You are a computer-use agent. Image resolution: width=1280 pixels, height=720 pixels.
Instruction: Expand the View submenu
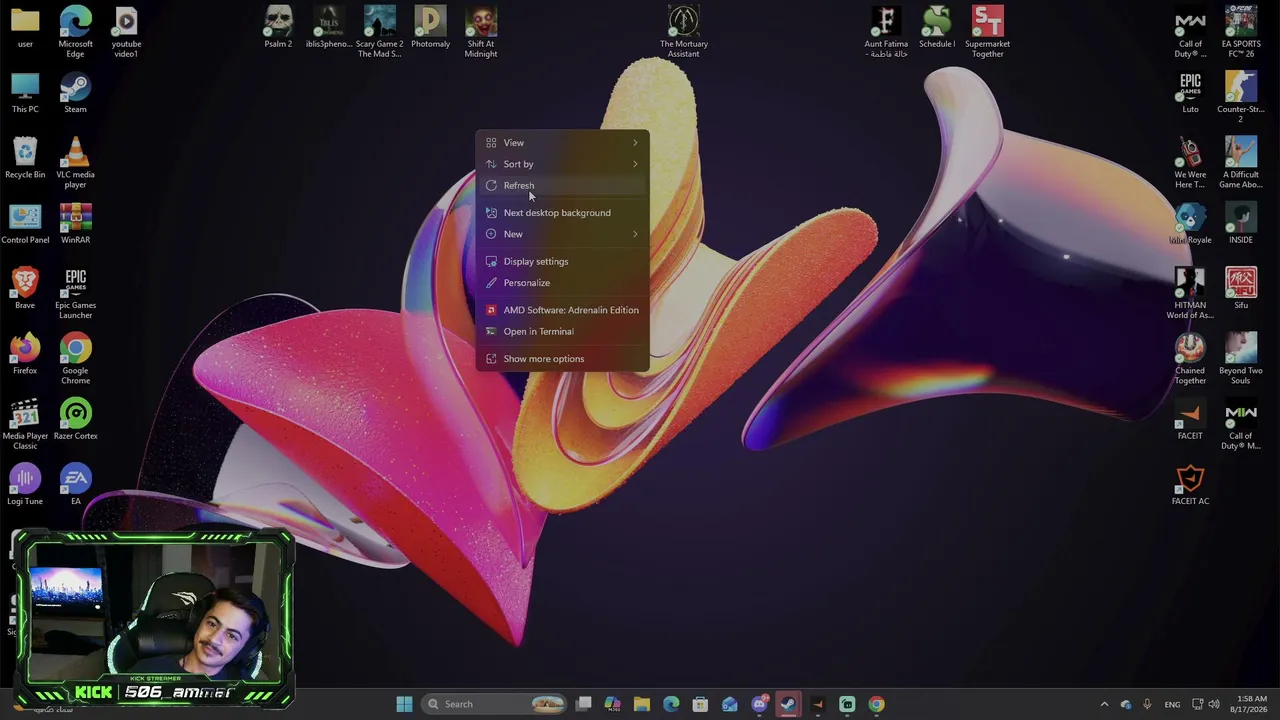click(562, 143)
